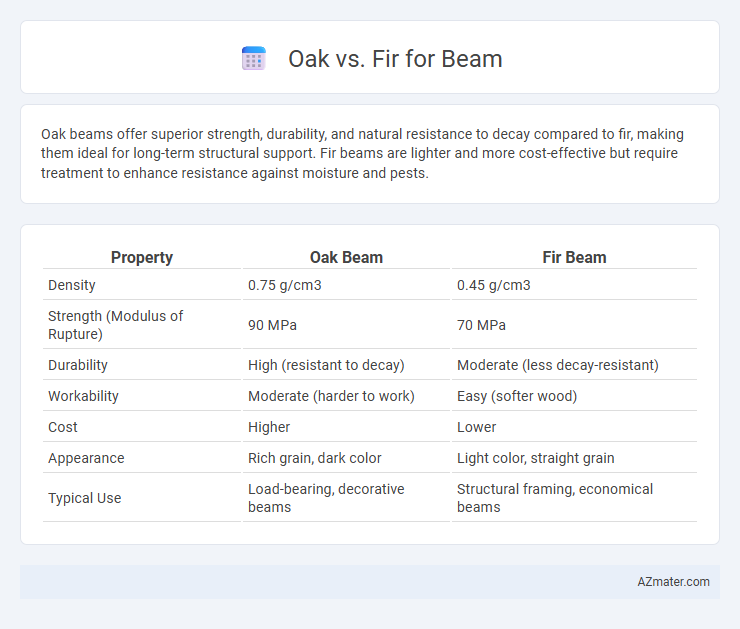Select the 'Lower' cost cell

coord(476,427)
